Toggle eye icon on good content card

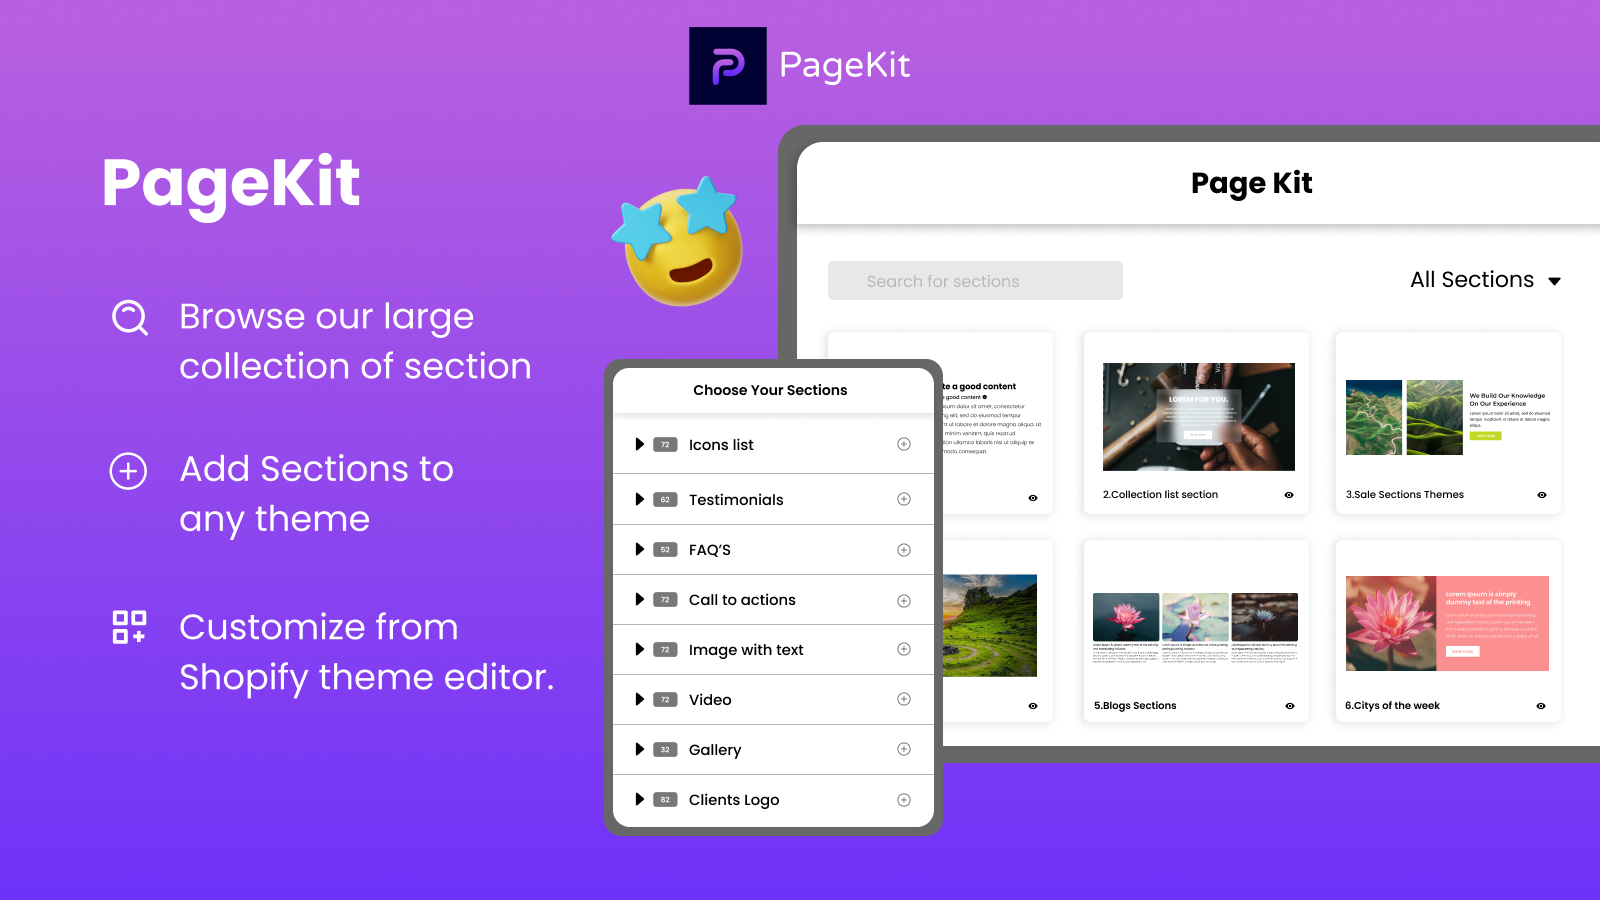(1033, 498)
